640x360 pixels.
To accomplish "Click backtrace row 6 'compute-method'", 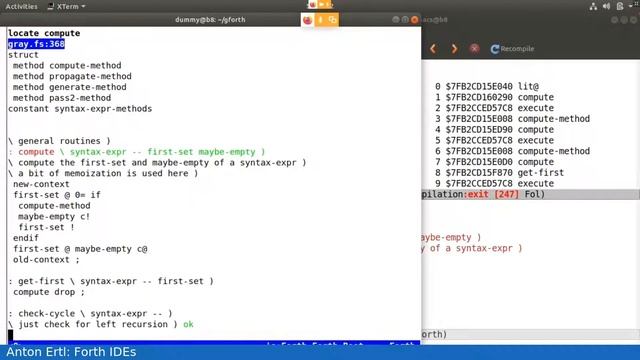I will pyautogui.click(x=512, y=151).
